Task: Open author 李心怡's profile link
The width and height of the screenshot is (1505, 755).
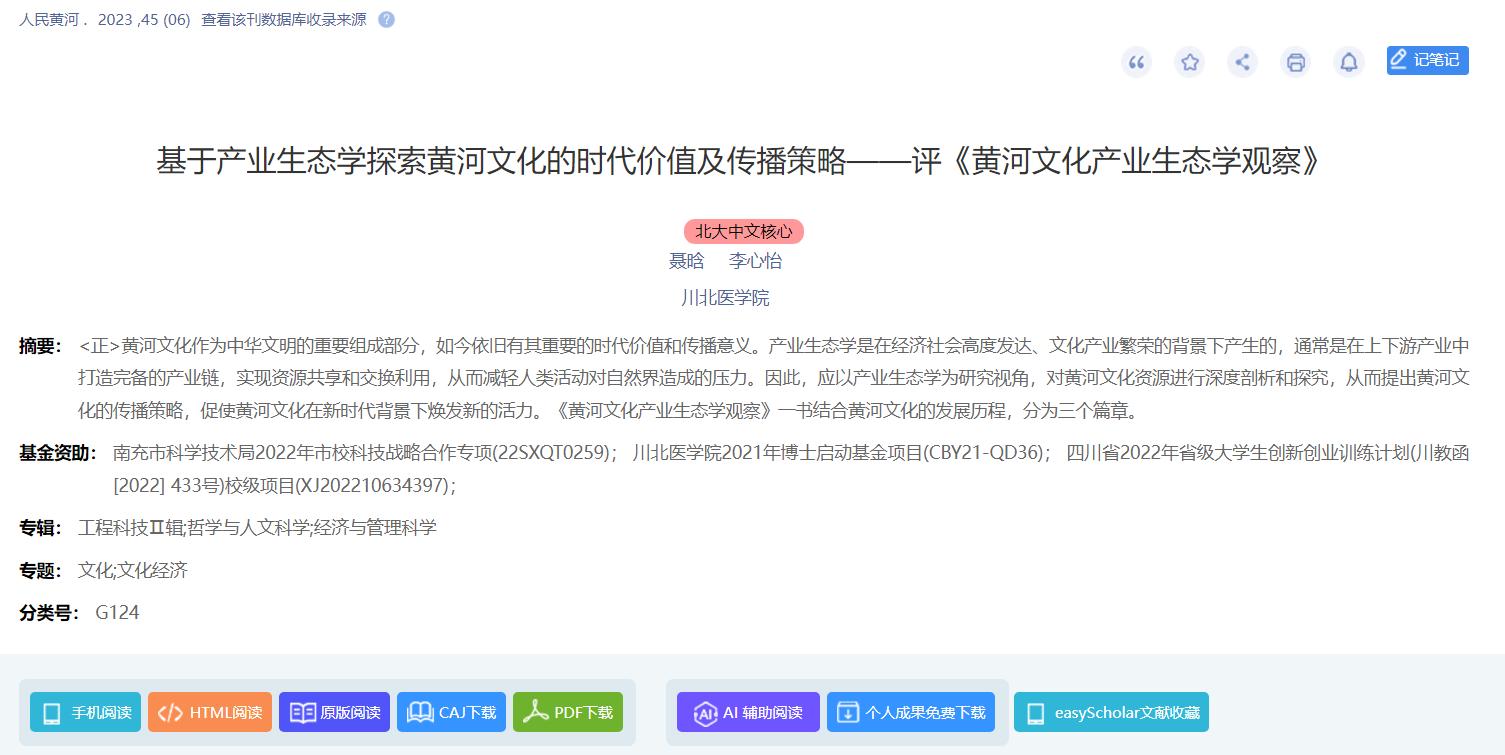Action: point(755,261)
